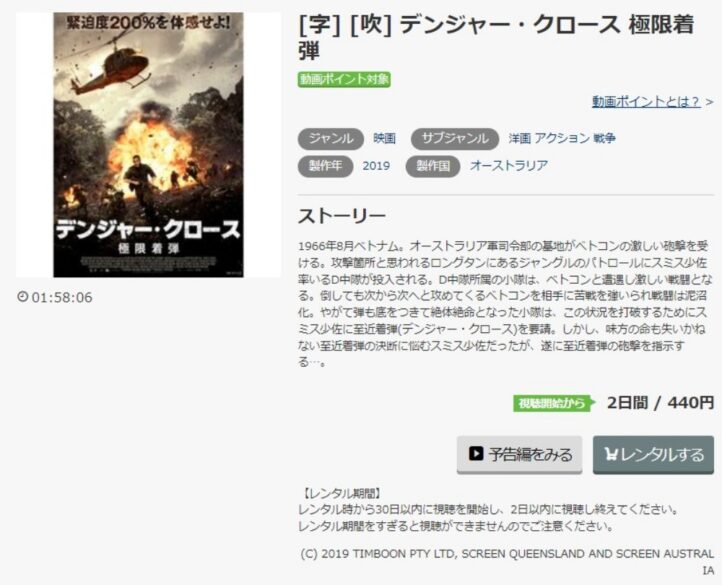Click the 動画ポイント対象 green badge
This screenshot has height=585, width=722.
344,79
